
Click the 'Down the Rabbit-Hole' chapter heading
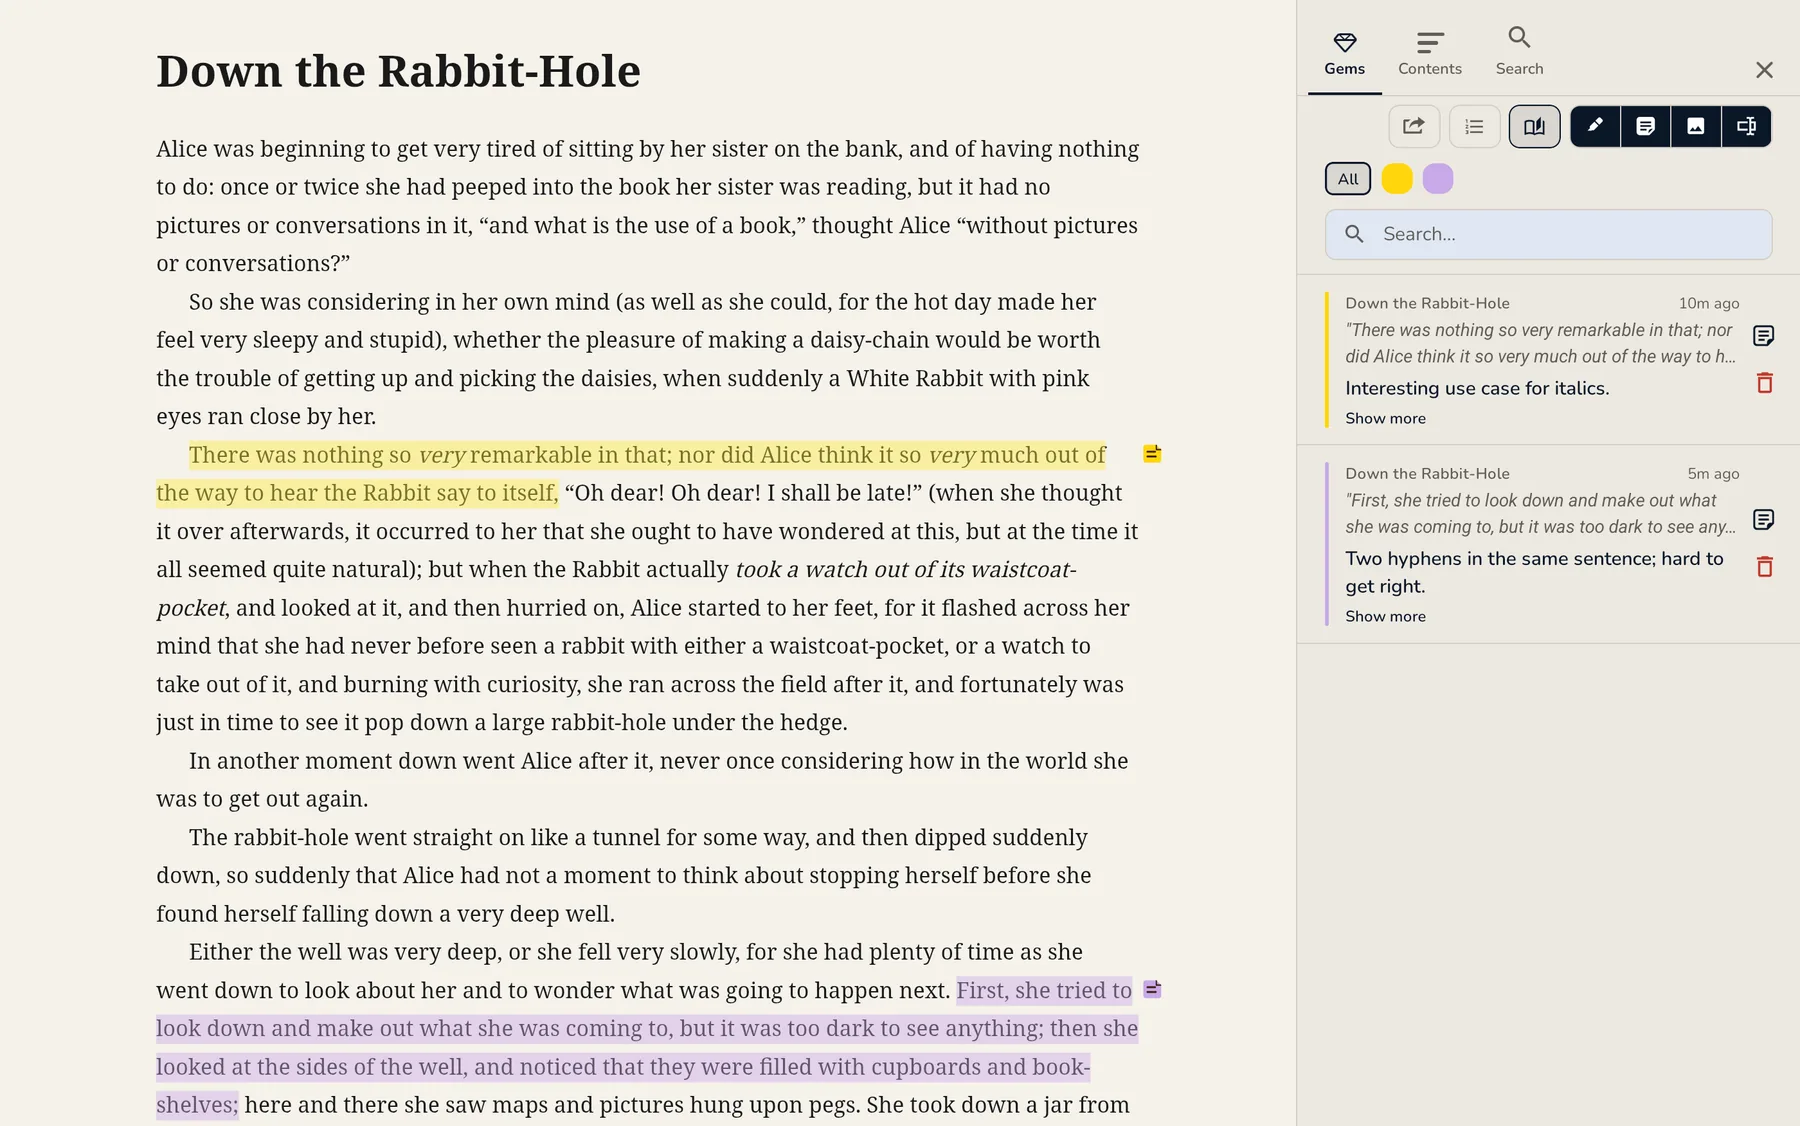(x=398, y=71)
